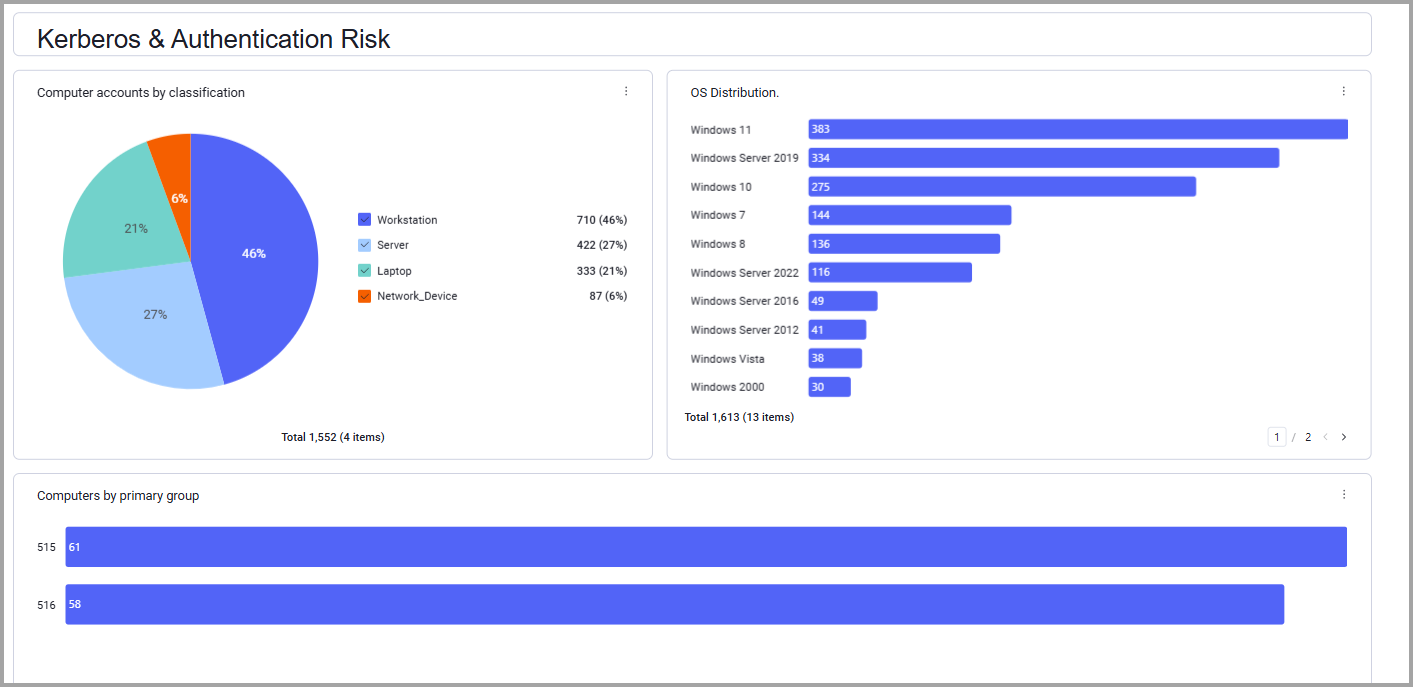Click the current page number 1 box
Viewport: 1413px width, 687px height.
[x=1276, y=437]
